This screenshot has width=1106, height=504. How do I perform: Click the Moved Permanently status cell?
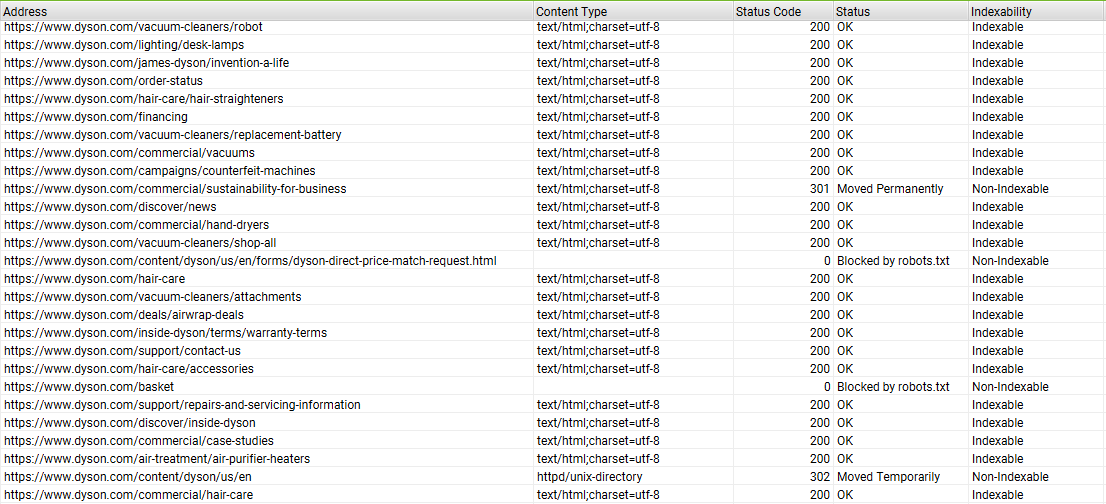click(x=889, y=189)
